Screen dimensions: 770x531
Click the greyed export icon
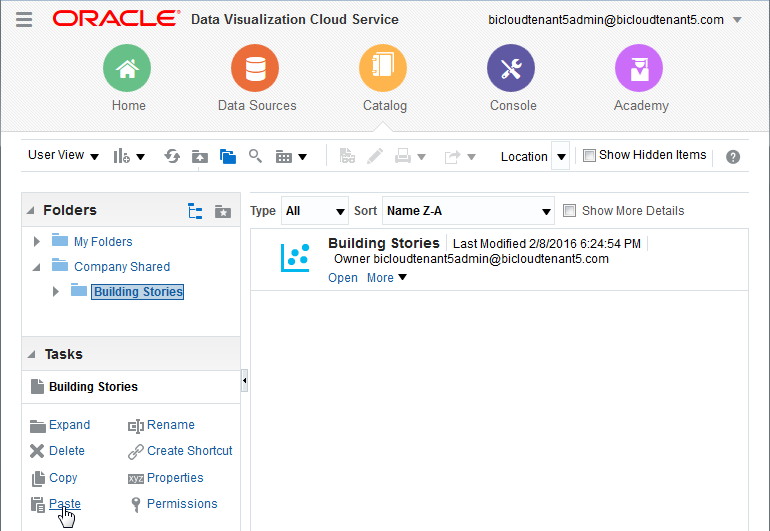(x=452, y=157)
